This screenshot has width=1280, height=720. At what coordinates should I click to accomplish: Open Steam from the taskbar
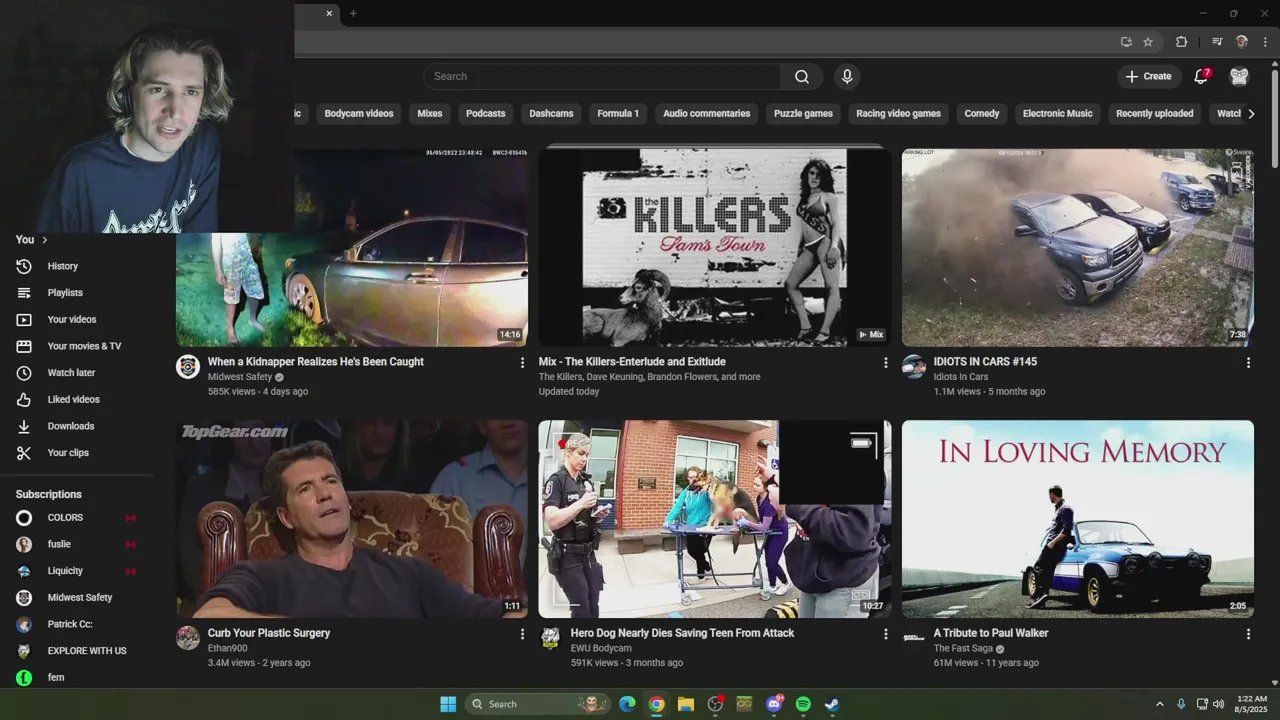click(832, 704)
